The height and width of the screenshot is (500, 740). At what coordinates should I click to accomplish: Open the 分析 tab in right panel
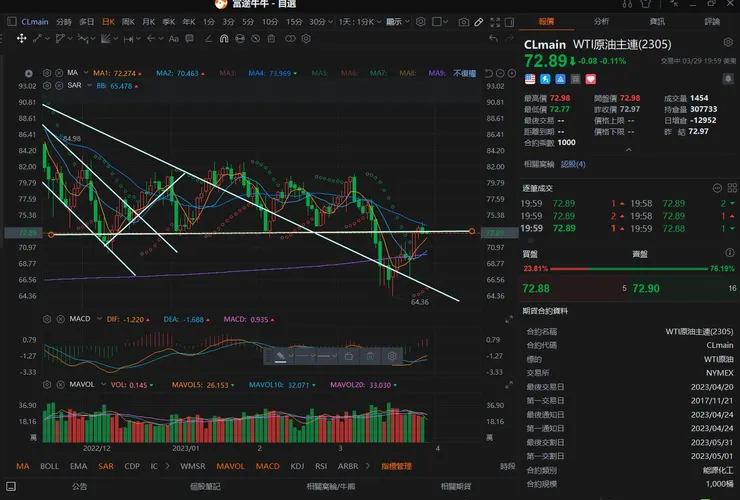(x=601, y=20)
